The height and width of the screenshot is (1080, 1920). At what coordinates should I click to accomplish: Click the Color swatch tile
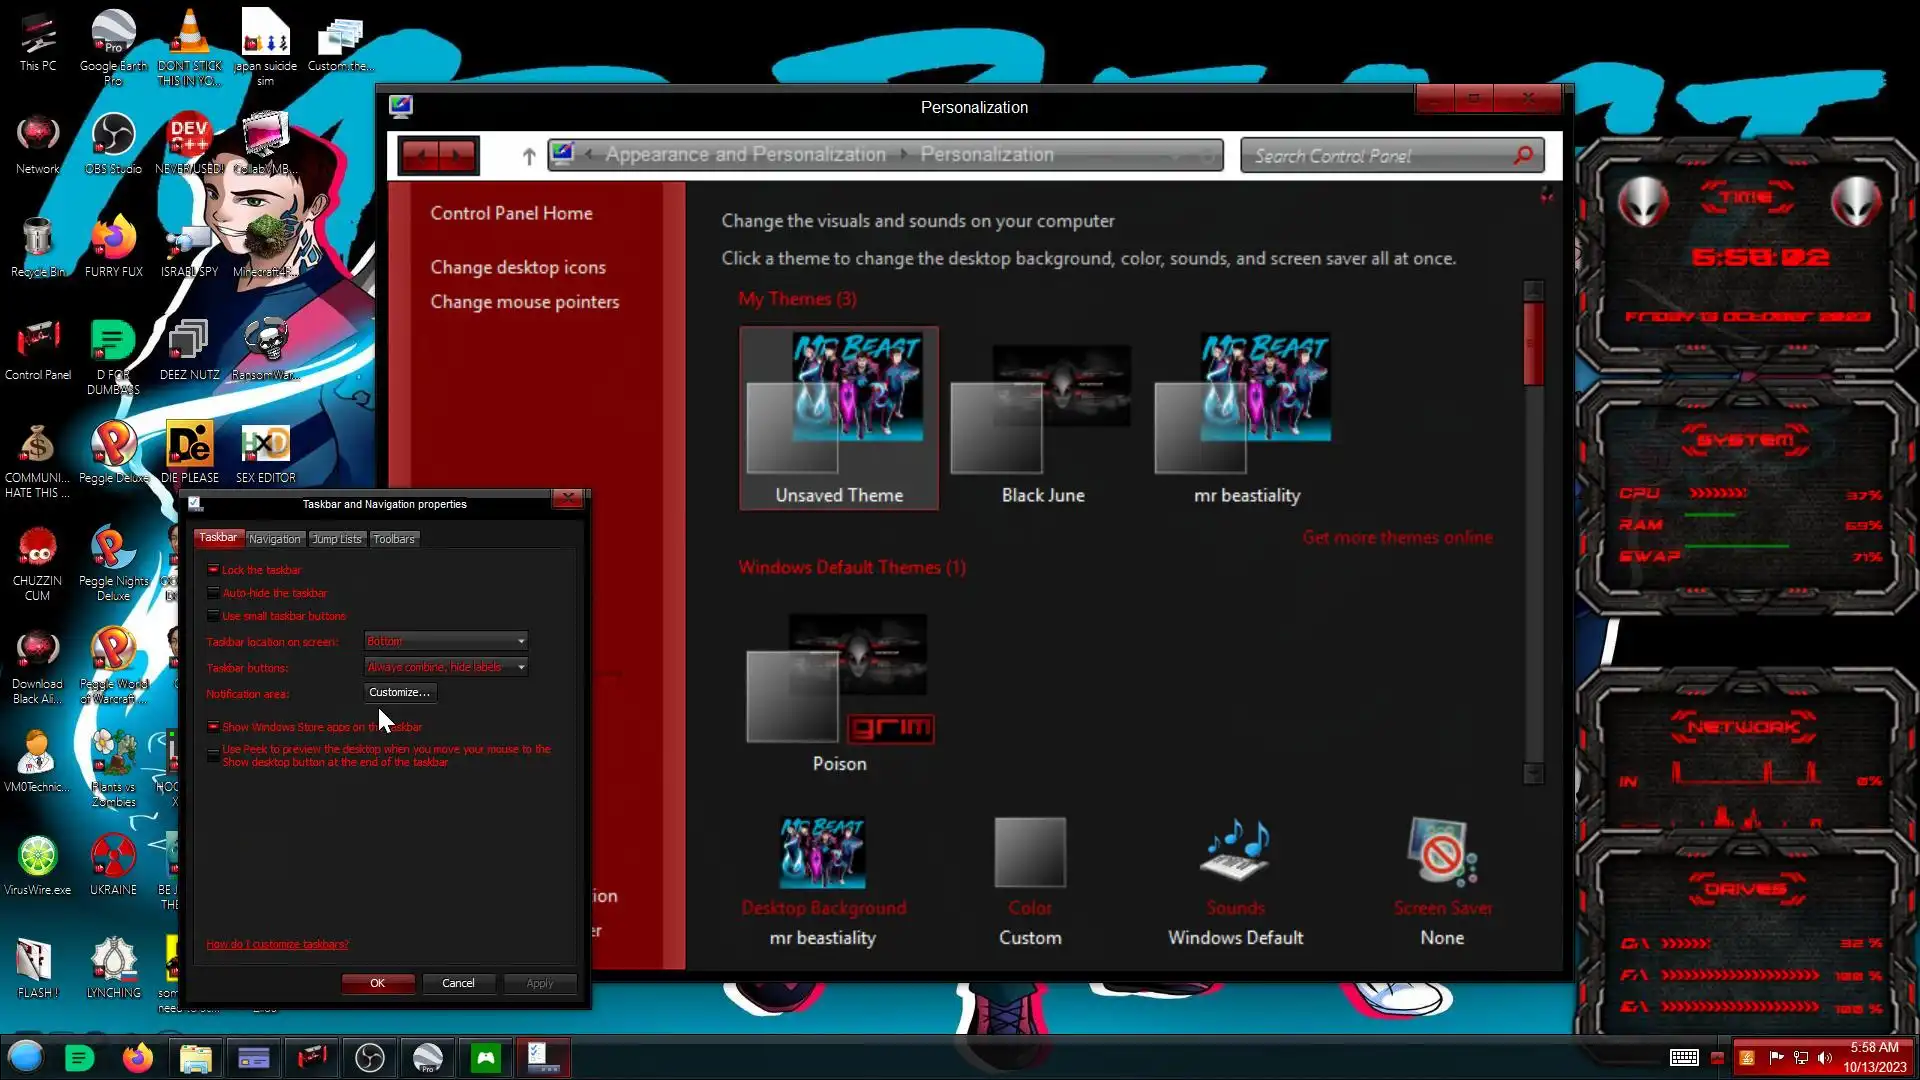[1030, 853]
